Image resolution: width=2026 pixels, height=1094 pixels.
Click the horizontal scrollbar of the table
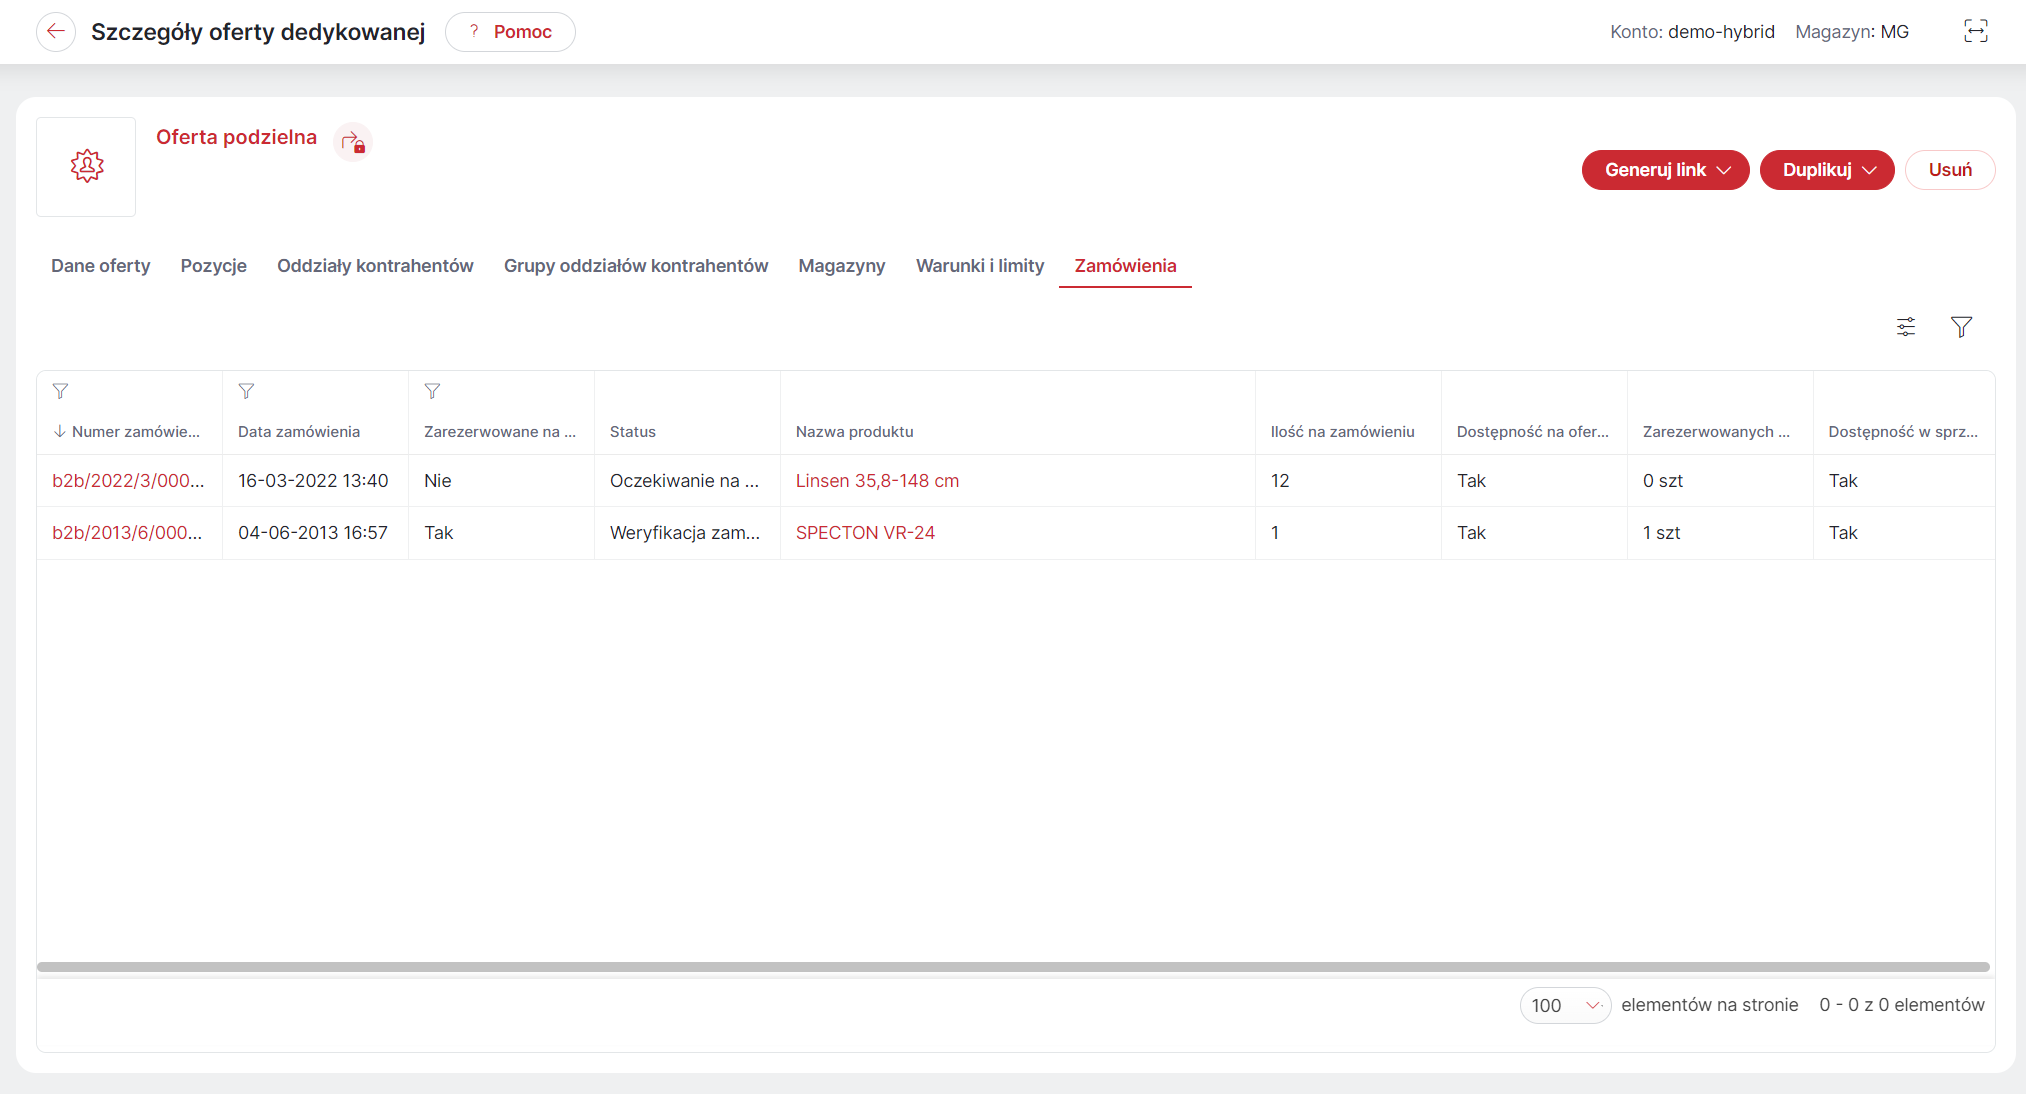click(x=1013, y=967)
